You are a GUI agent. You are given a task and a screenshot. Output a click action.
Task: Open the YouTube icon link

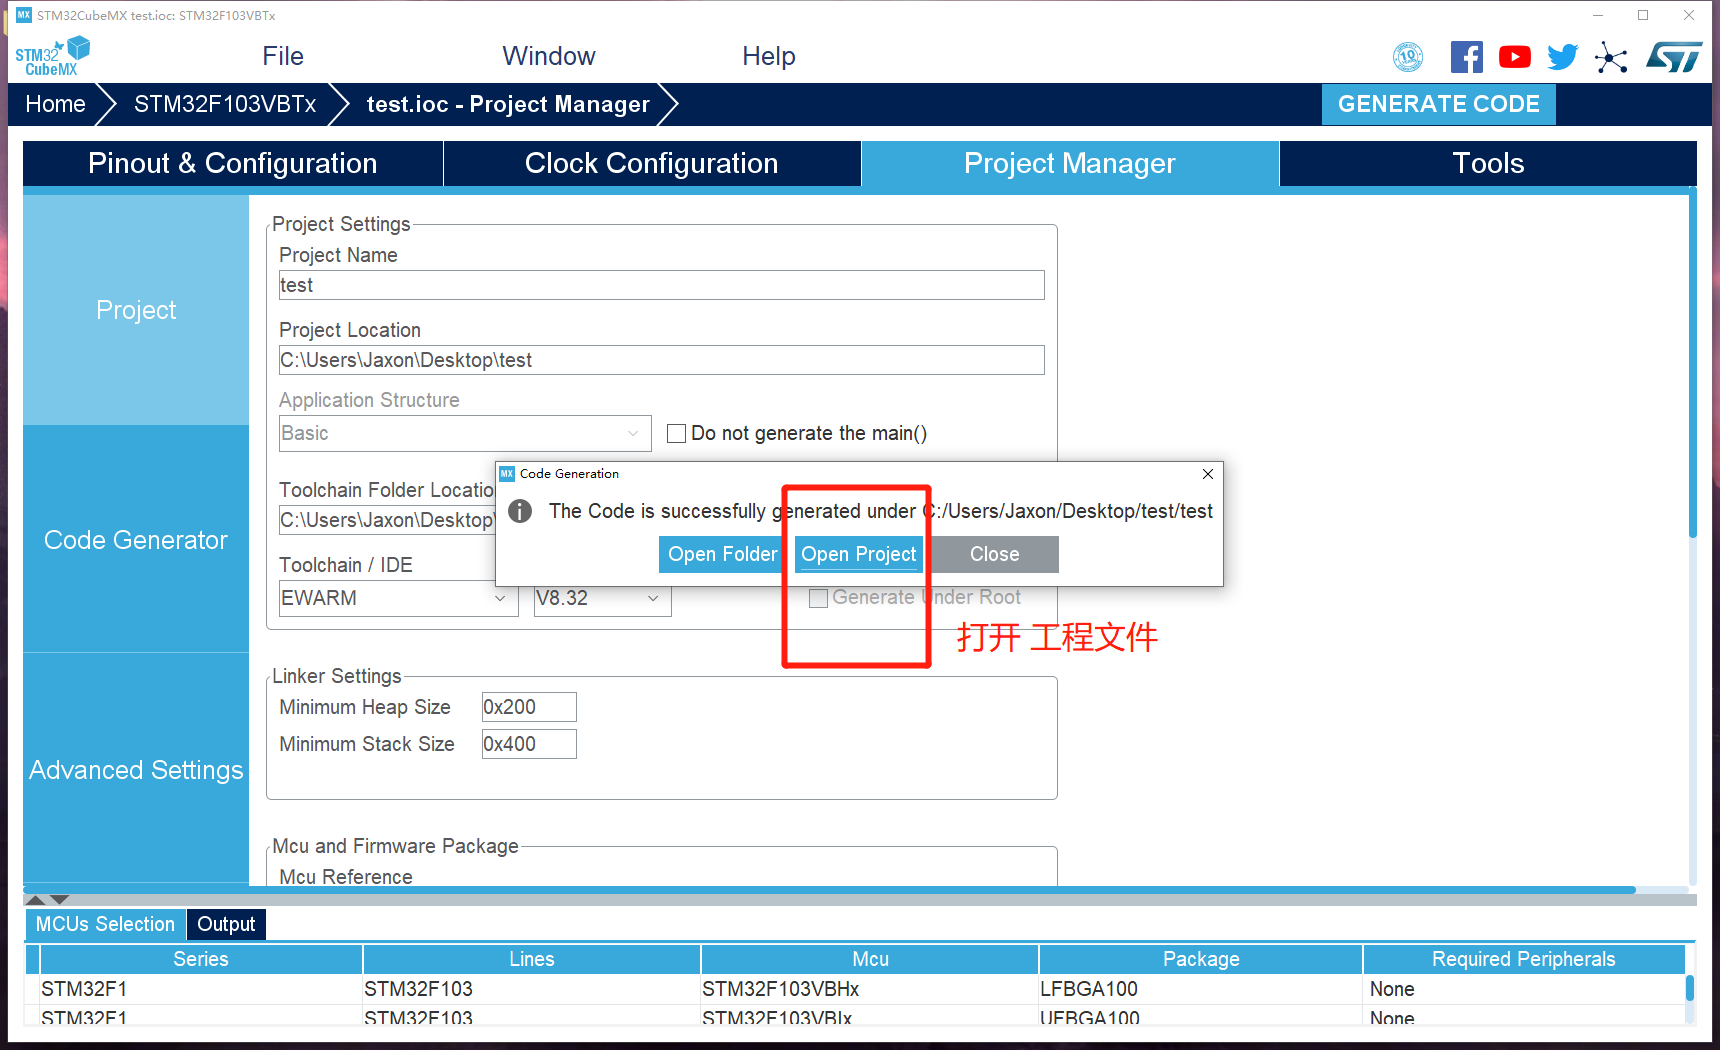1515,57
